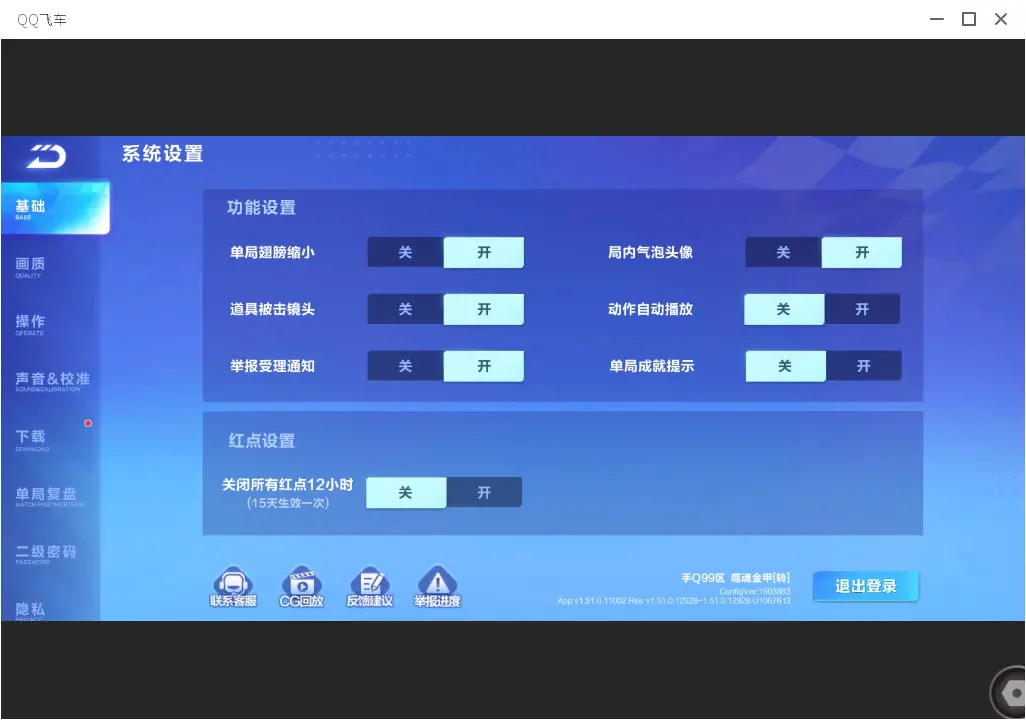This screenshot has width=1026, height=720.
Task: Set 单局翅膀缩小 to 开
Action: pos(484,253)
